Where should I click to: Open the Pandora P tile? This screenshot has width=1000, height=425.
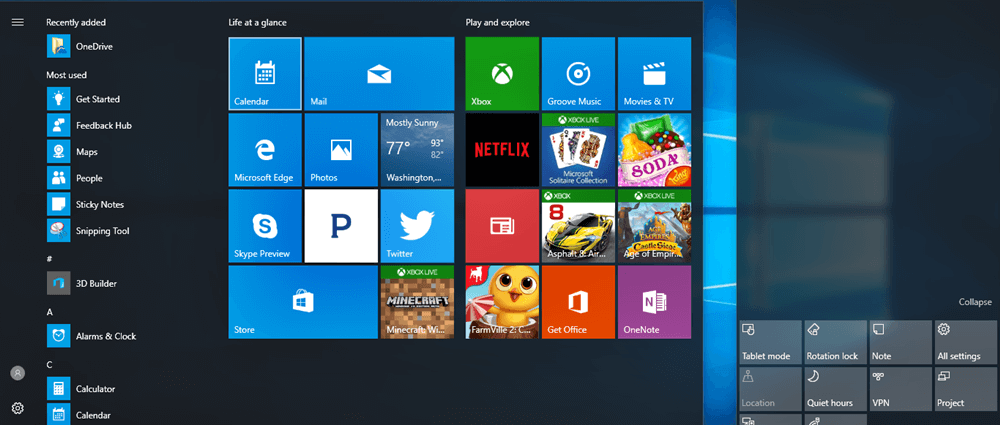[341, 226]
